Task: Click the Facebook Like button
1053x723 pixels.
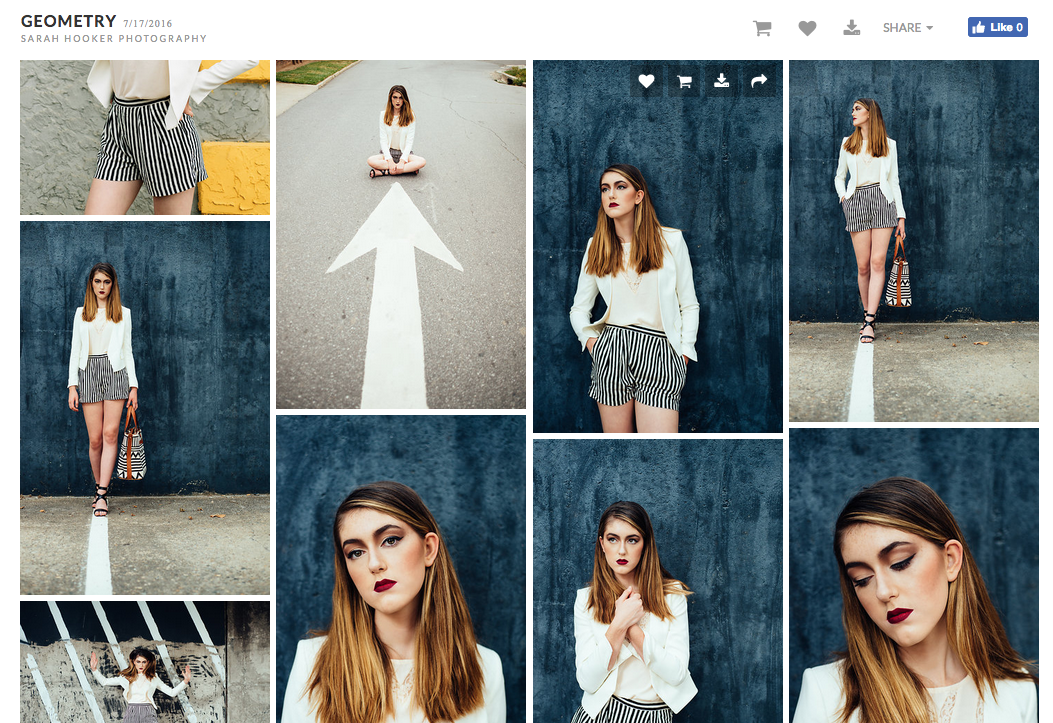Action: pyautogui.click(x=997, y=27)
